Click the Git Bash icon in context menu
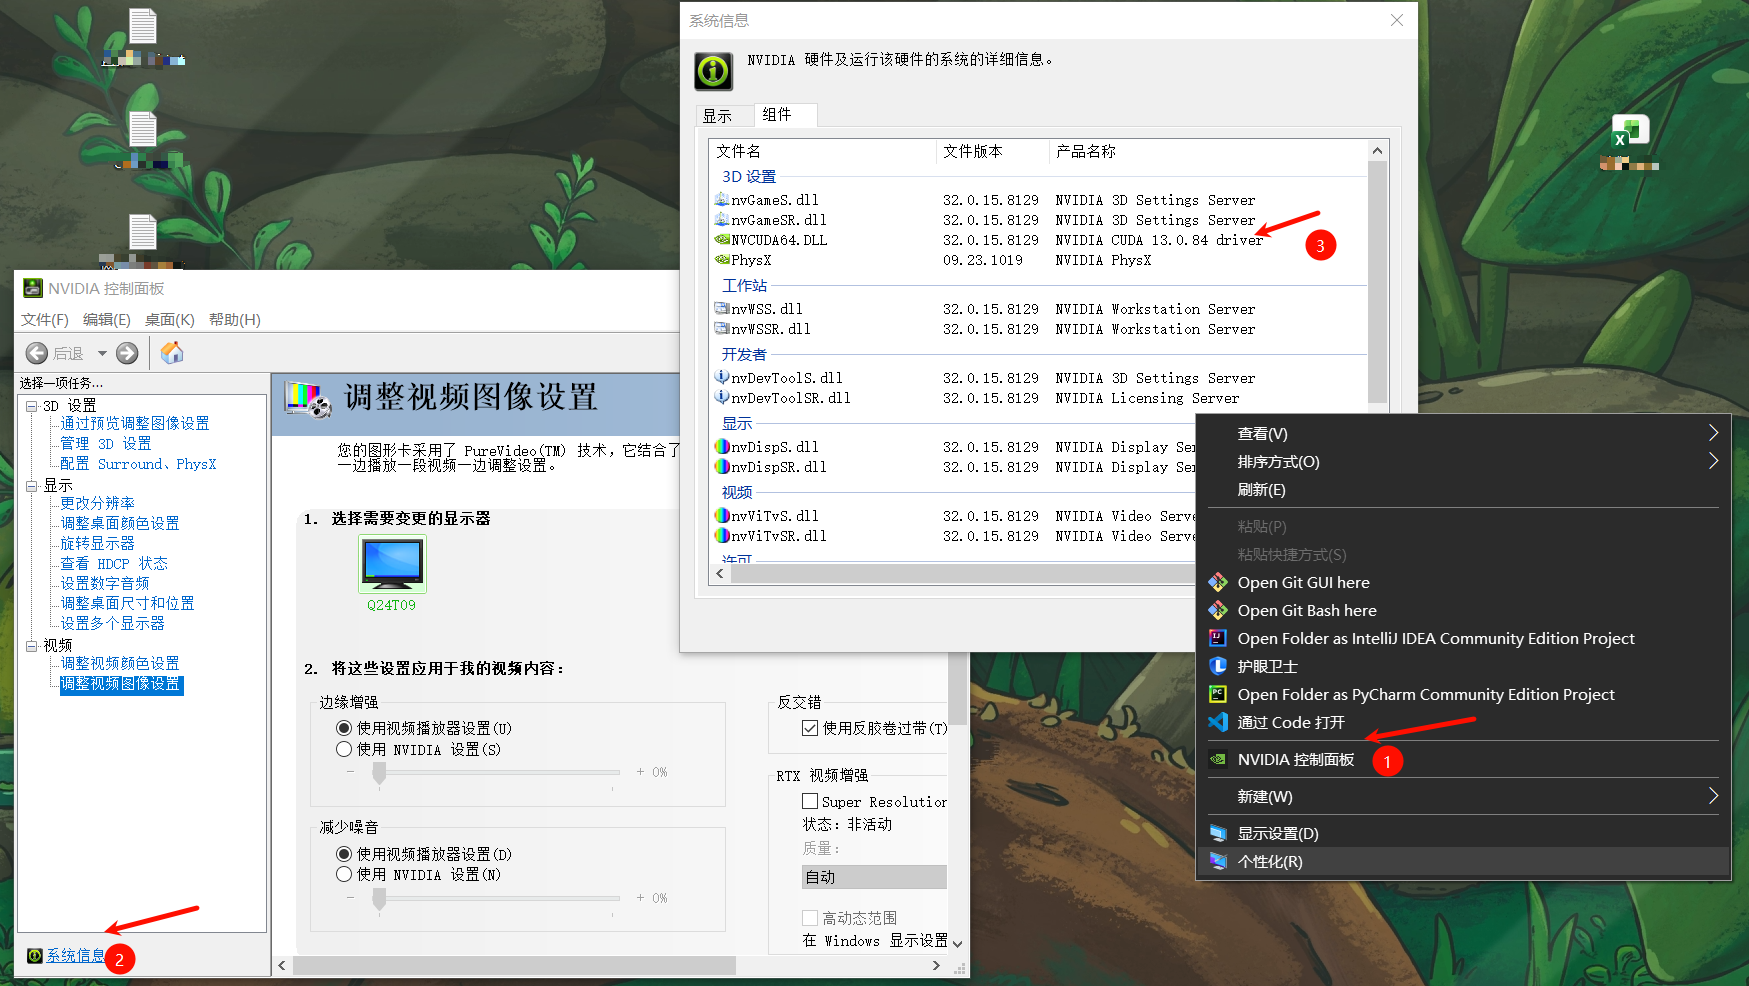The width and height of the screenshot is (1749, 986). tap(1218, 610)
